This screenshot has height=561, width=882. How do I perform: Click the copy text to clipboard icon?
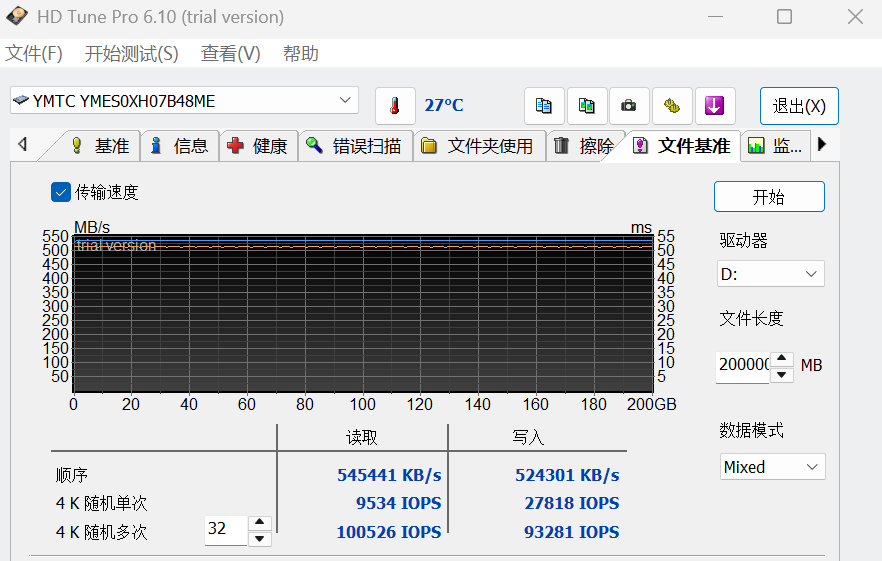(543, 106)
